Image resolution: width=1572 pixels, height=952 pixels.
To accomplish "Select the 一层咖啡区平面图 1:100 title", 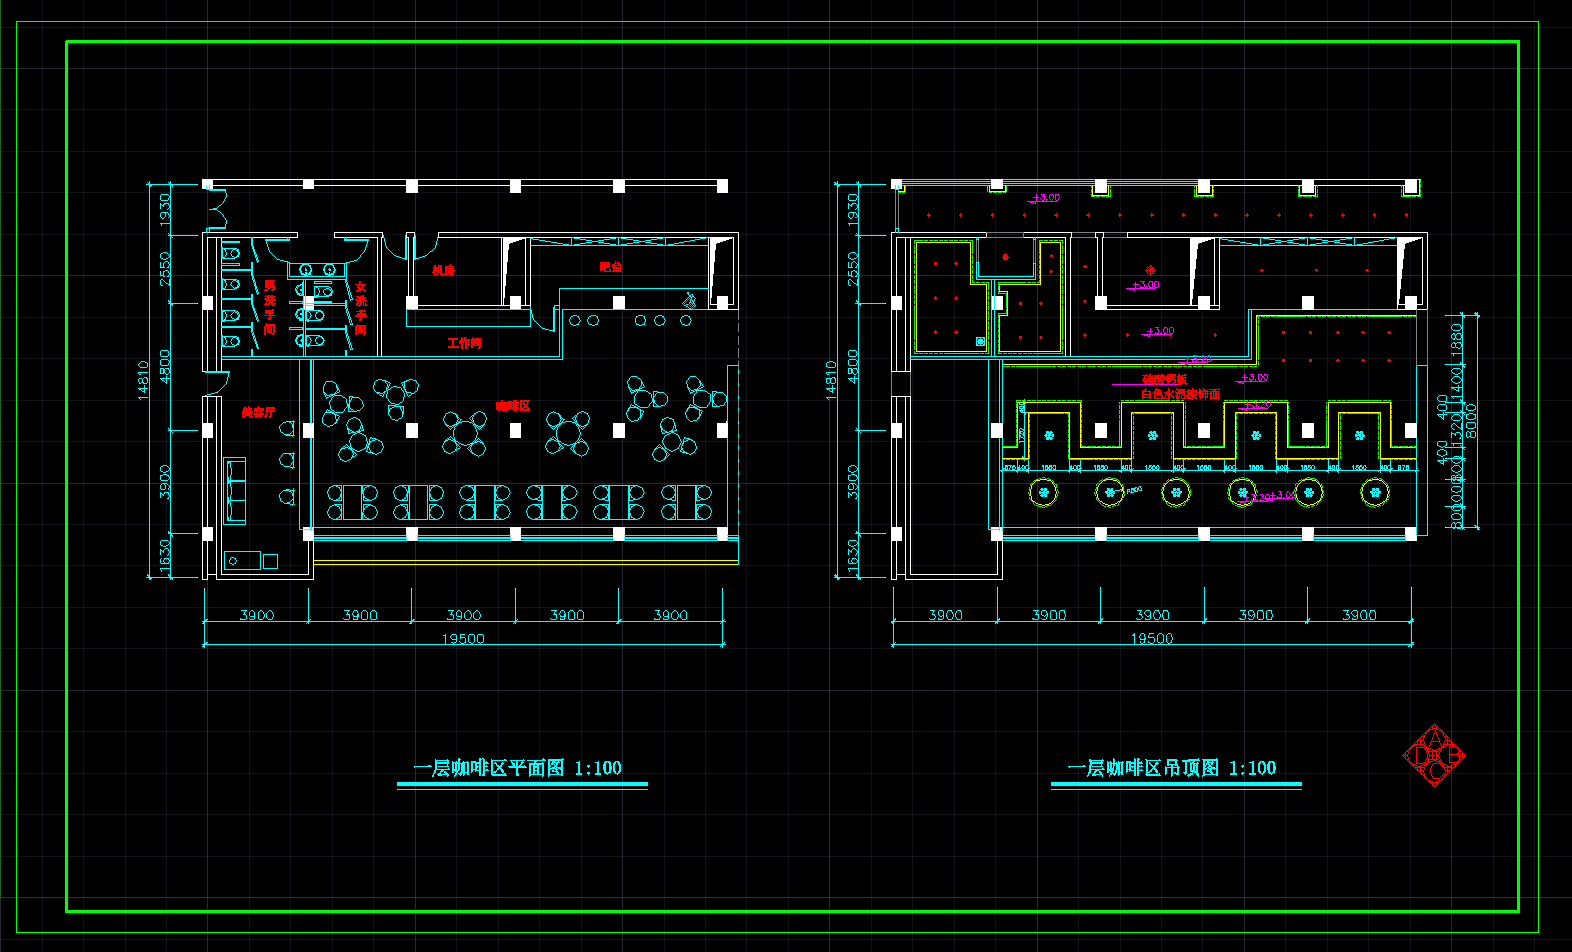I will 517,768.
